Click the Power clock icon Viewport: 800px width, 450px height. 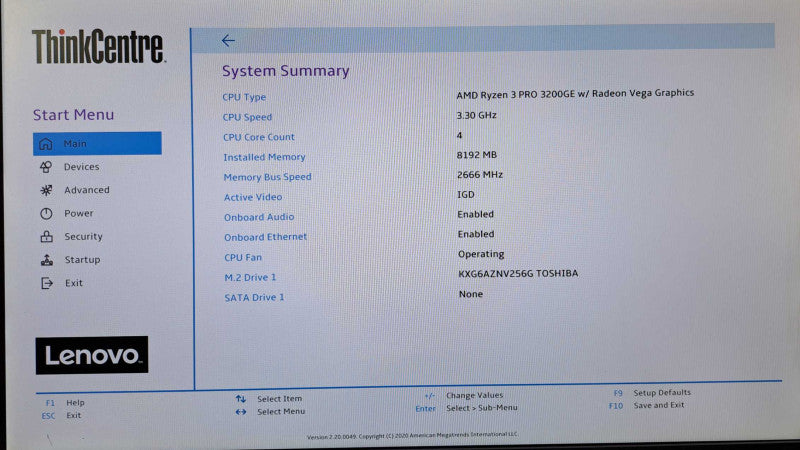46,213
